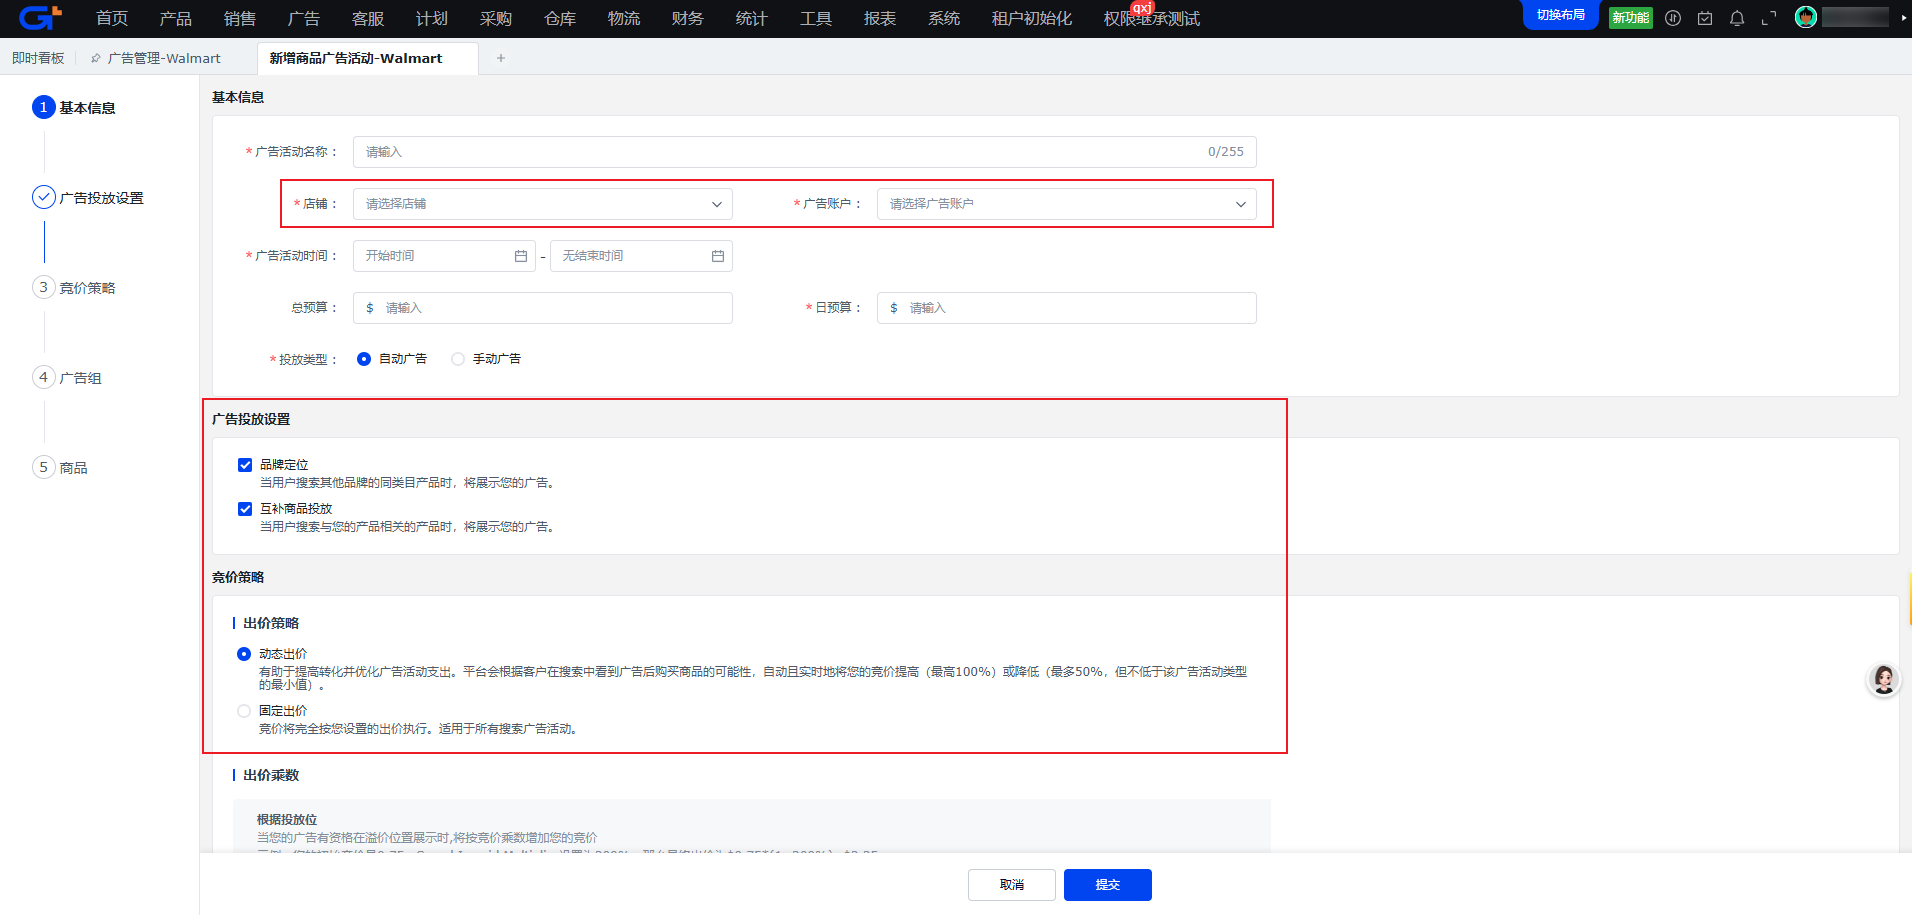The height and width of the screenshot is (915, 1912).
Task: Open 广告 menu
Action: (304, 18)
